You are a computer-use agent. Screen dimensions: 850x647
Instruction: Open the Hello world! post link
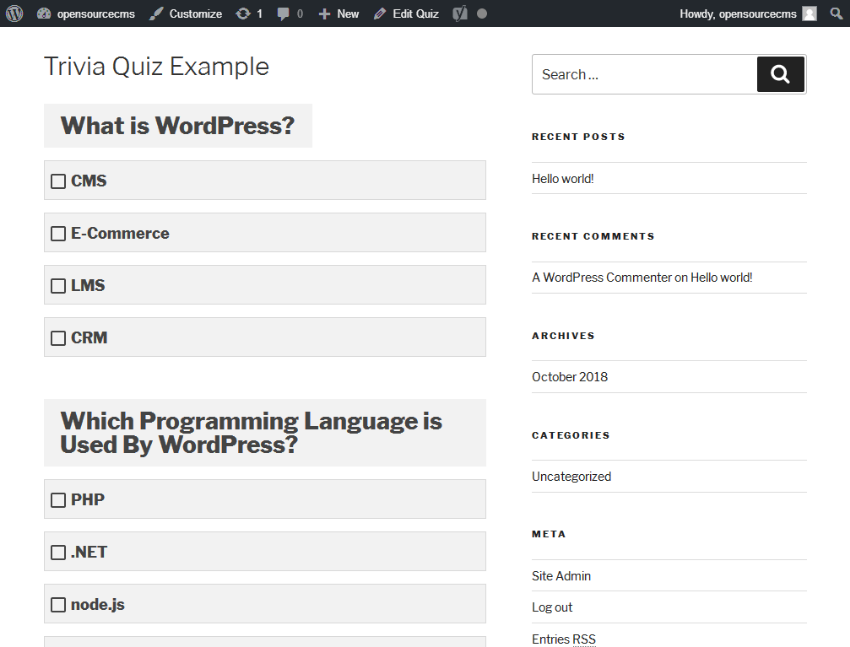[562, 178]
